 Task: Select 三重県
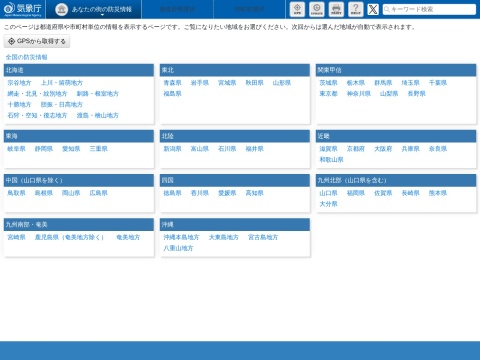click(98, 149)
